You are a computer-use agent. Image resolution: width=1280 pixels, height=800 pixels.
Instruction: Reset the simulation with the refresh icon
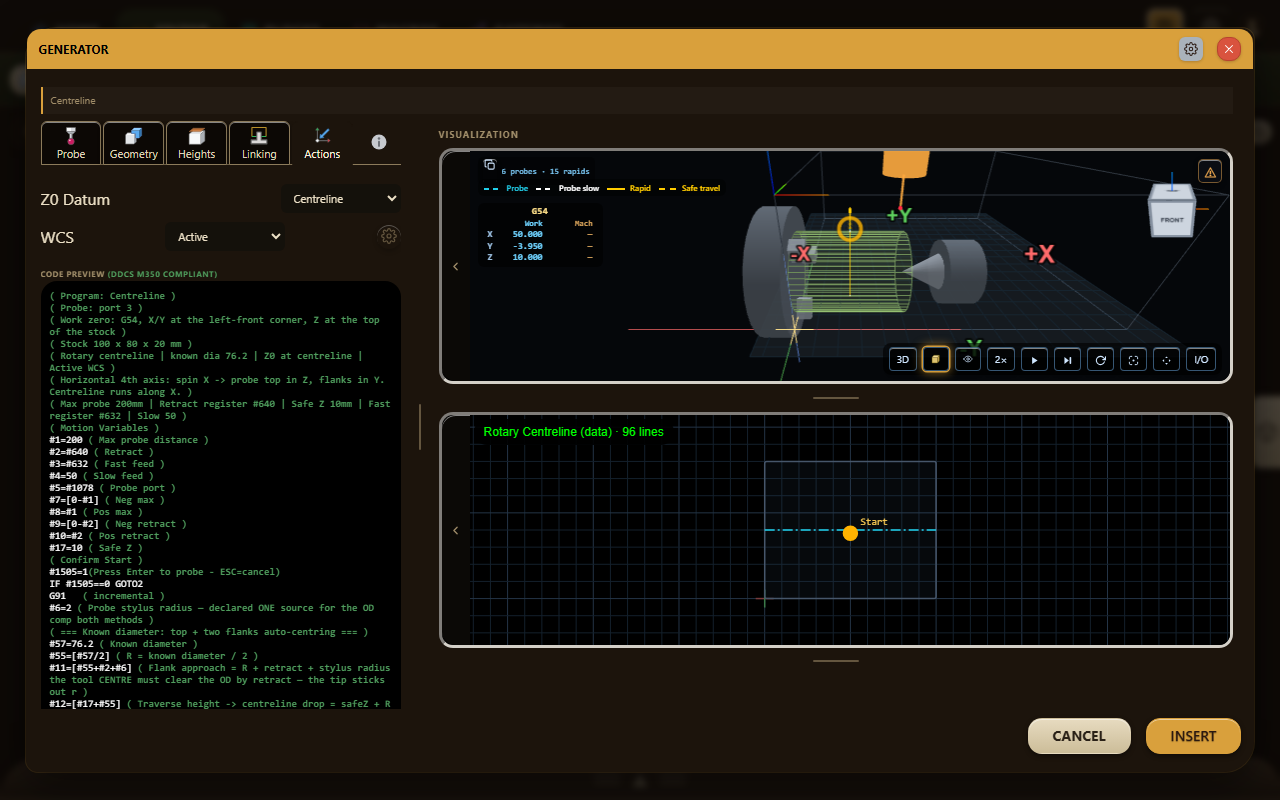point(1100,359)
